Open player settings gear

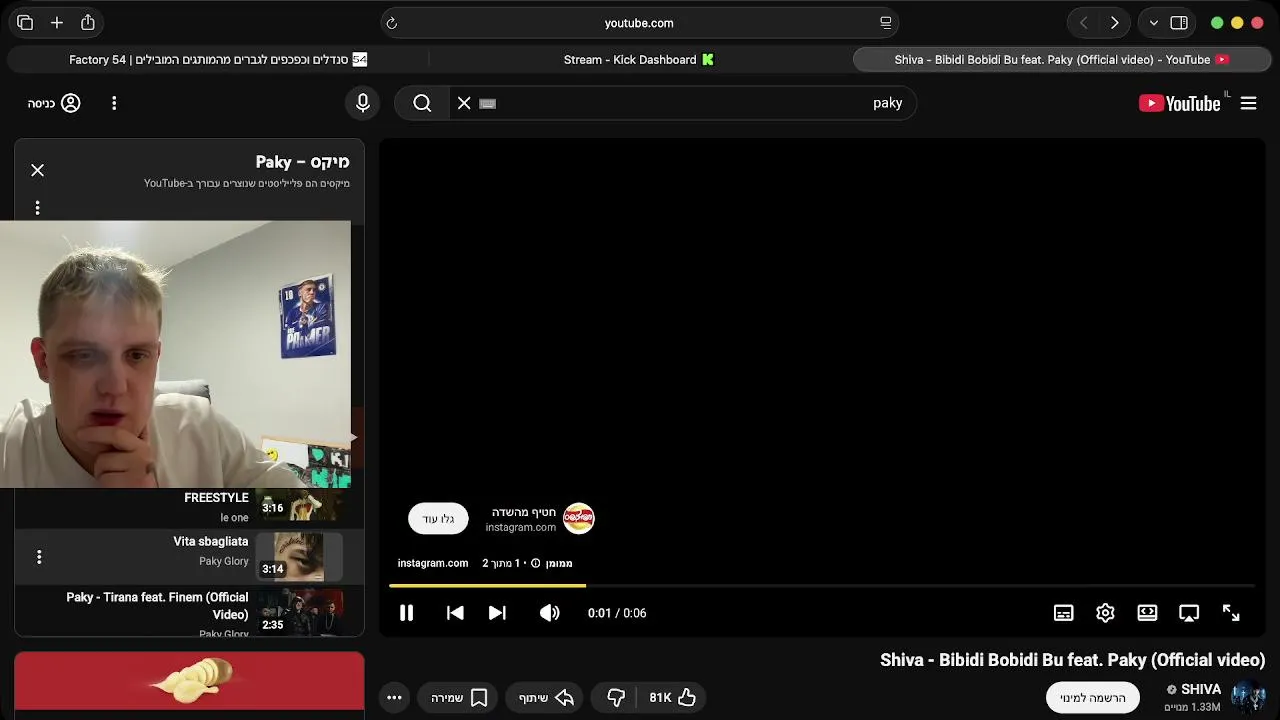[x=1105, y=613]
